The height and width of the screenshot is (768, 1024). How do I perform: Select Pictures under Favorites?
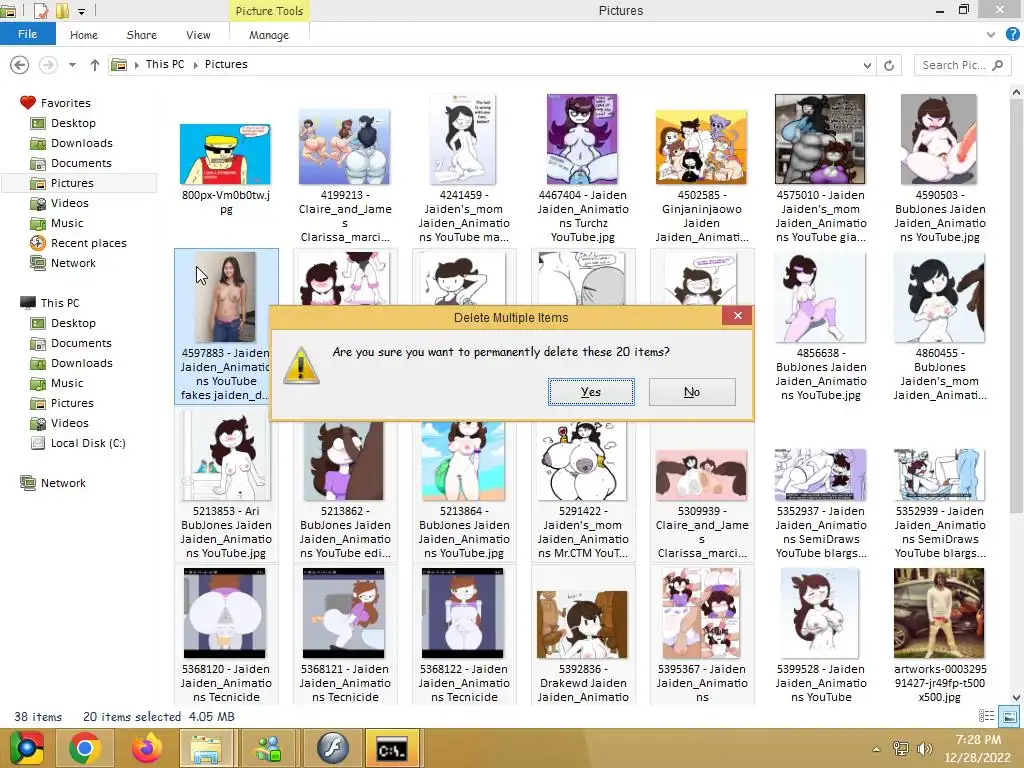coord(72,183)
